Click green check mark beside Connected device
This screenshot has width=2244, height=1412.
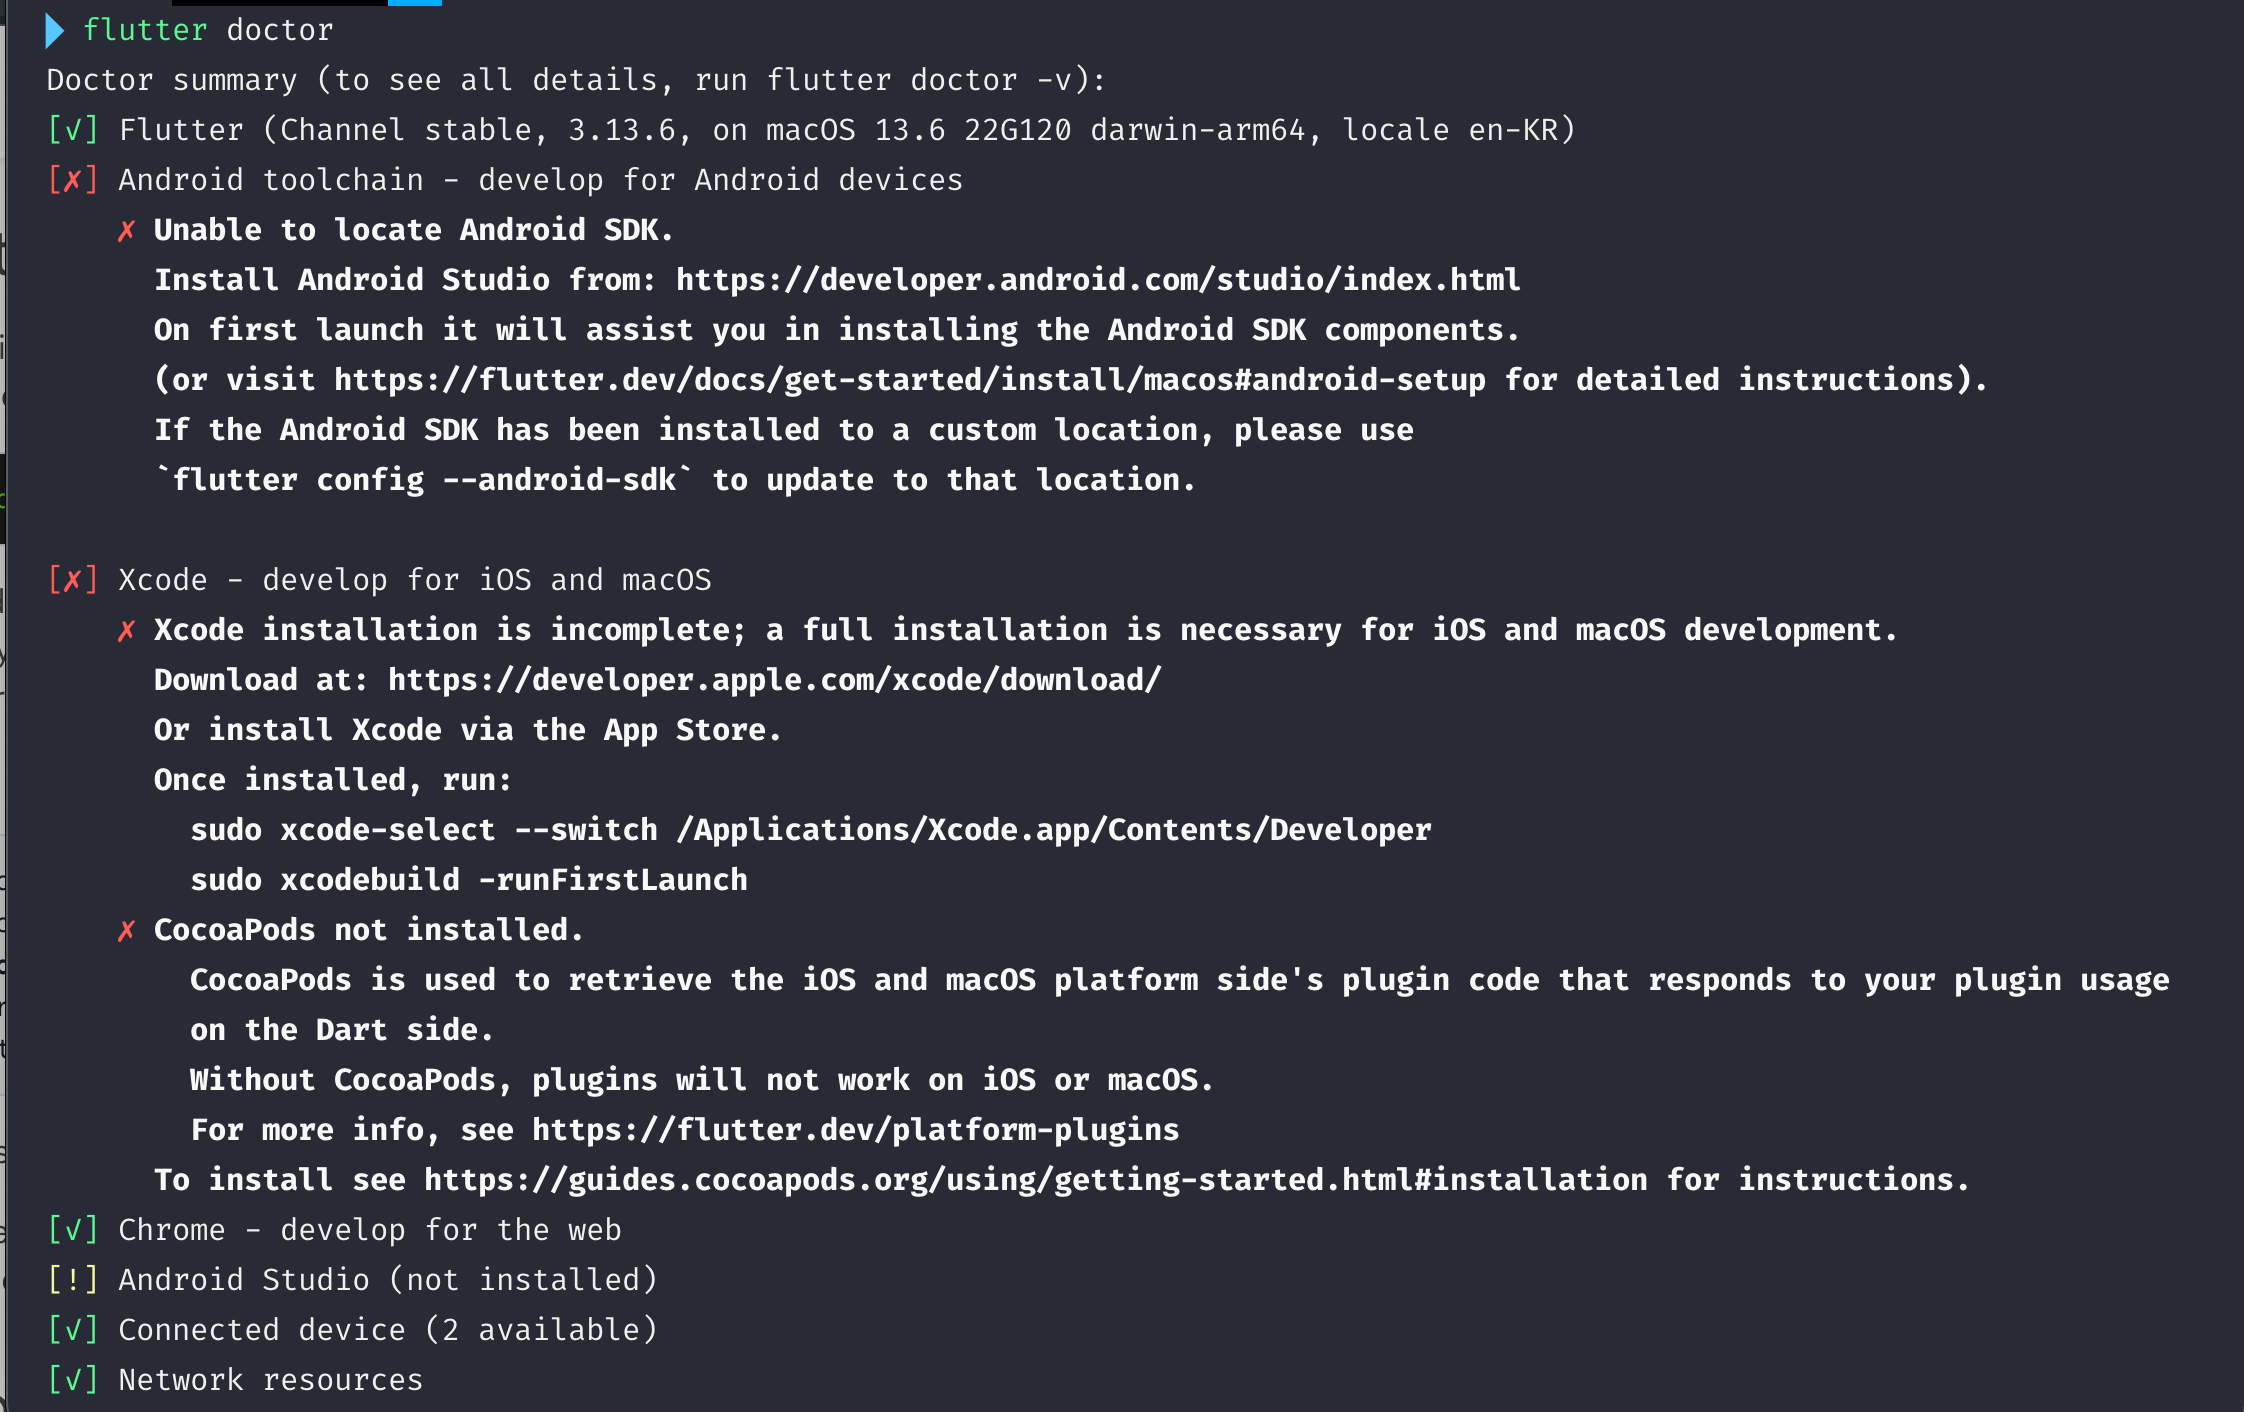[73, 1330]
